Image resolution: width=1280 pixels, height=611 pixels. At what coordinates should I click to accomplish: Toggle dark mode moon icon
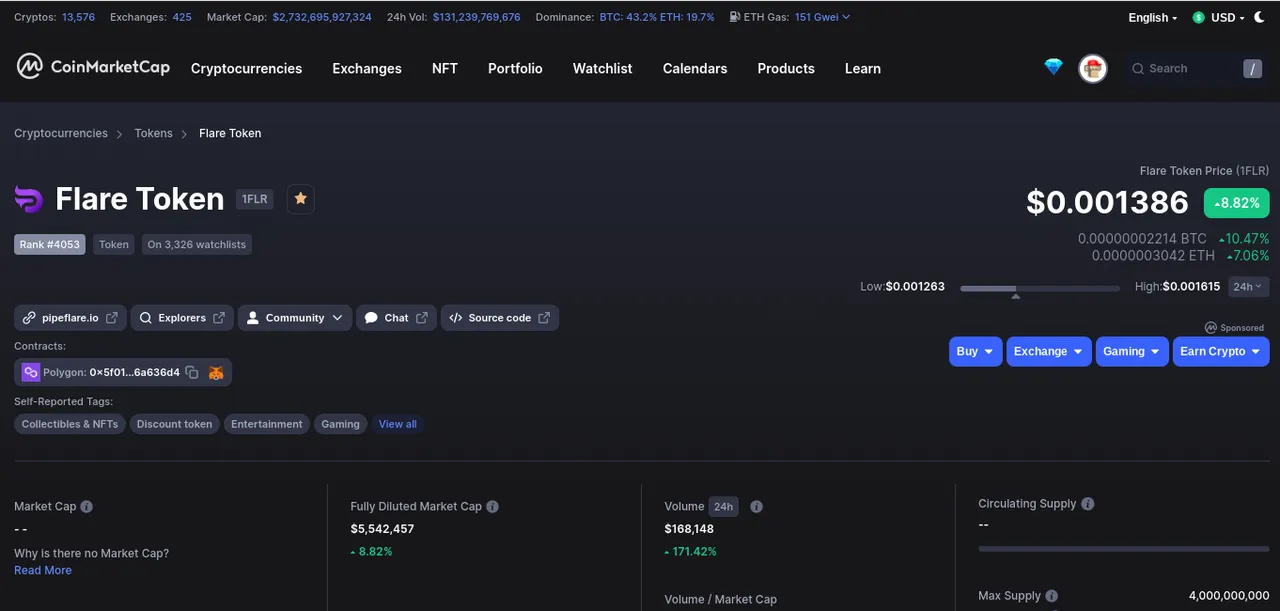pyautogui.click(x=1258, y=17)
